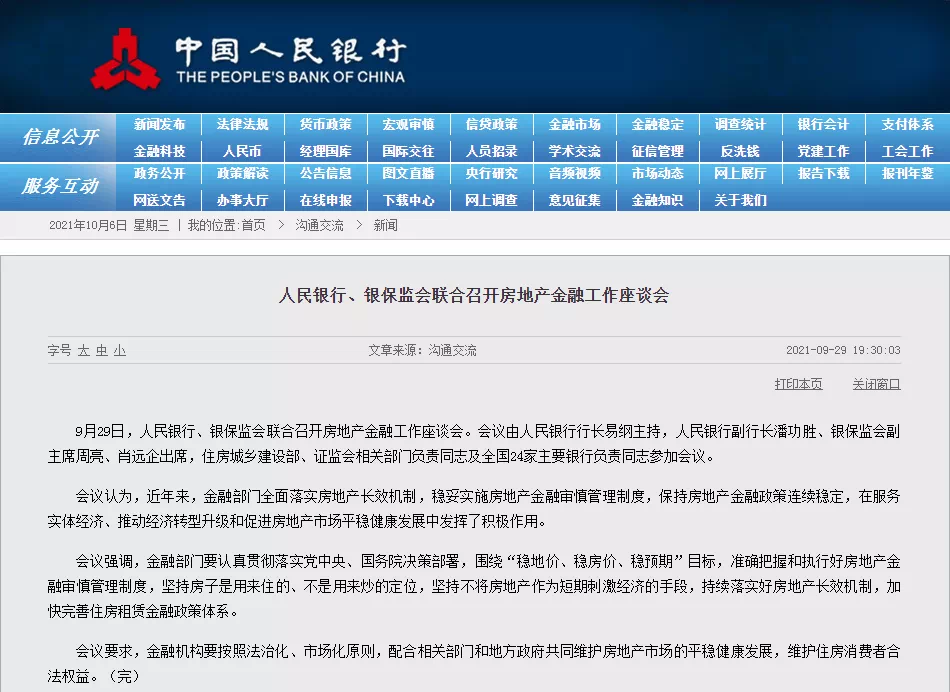Click the 音频视频 navigation item
Screen dimensions: 950x692
tap(574, 174)
